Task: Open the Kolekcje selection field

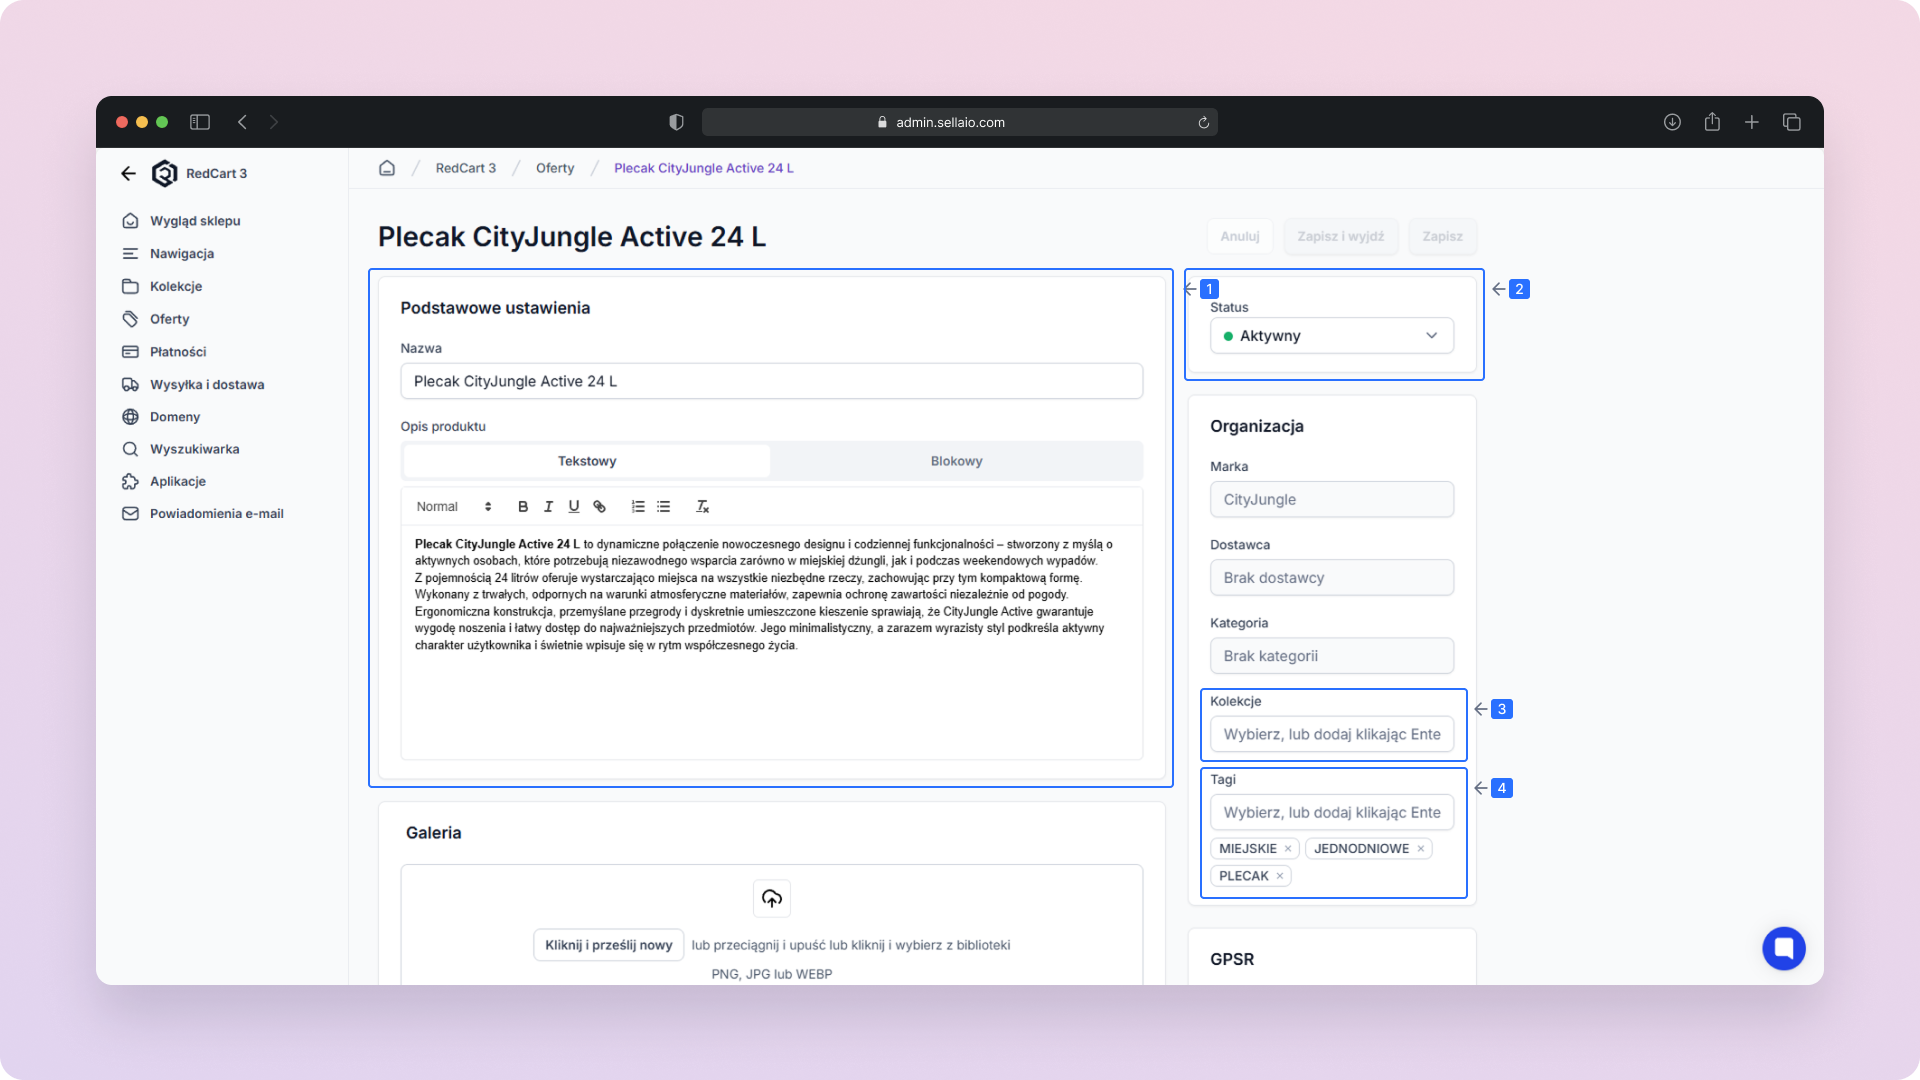Action: click(1331, 734)
